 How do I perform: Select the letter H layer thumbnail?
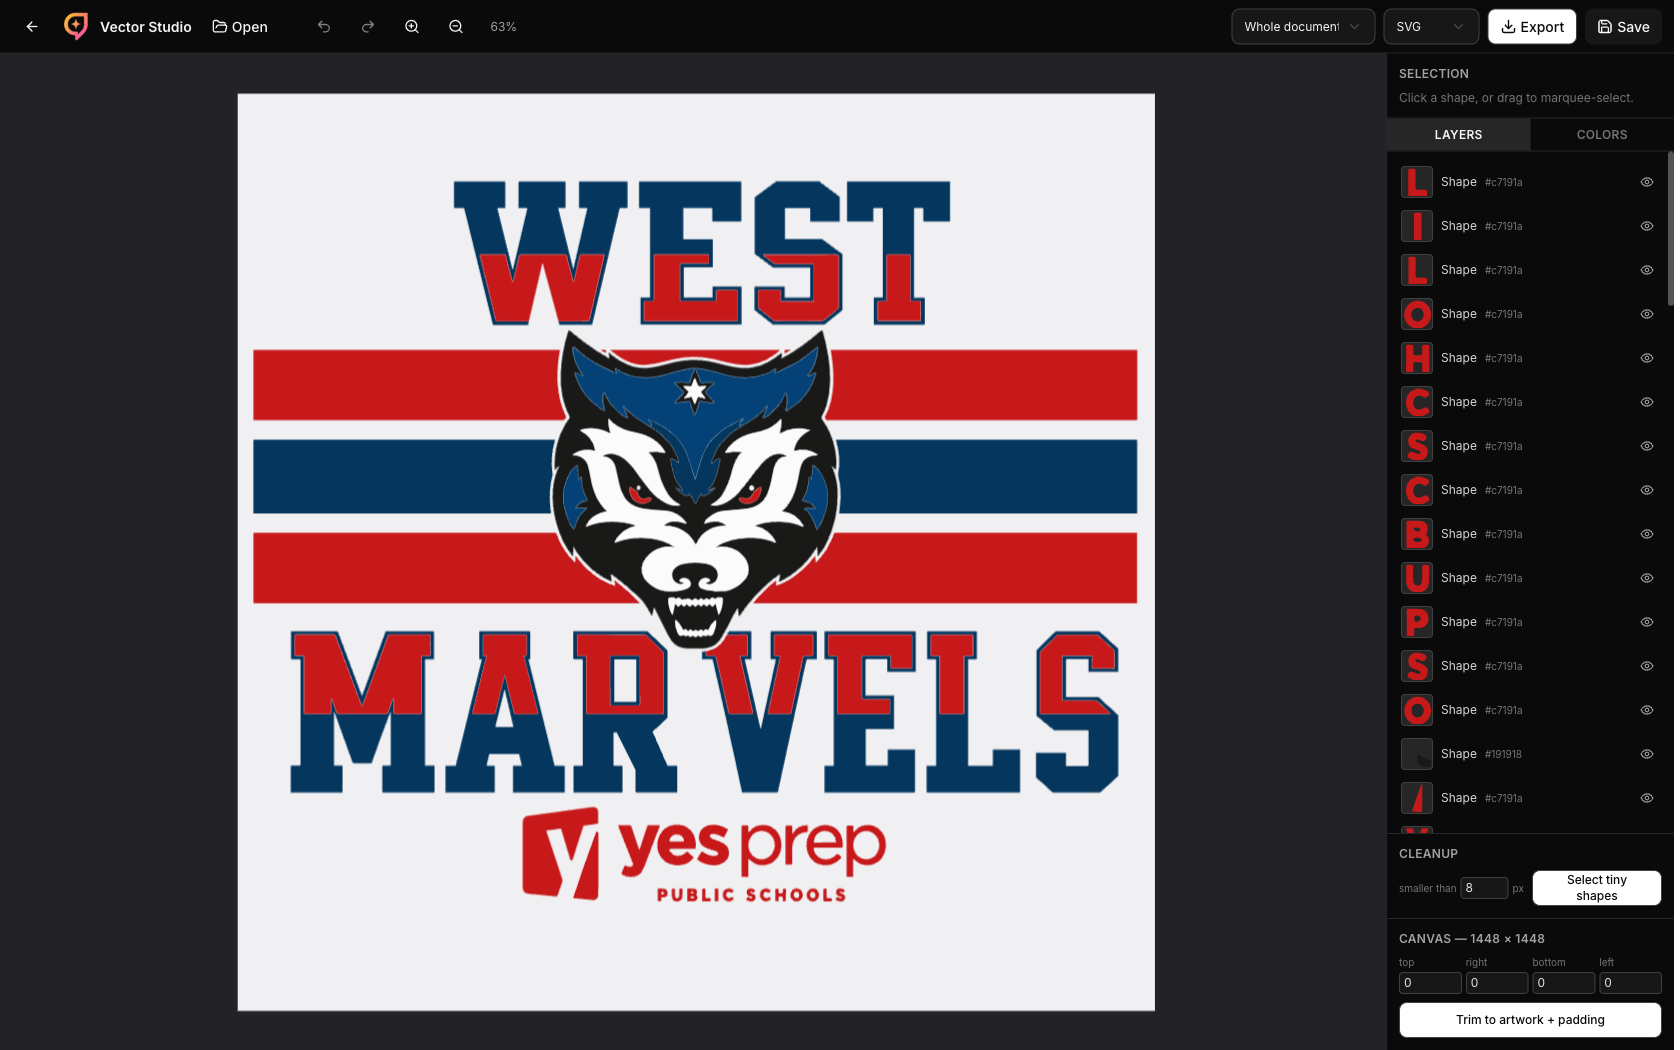point(1417,358)
